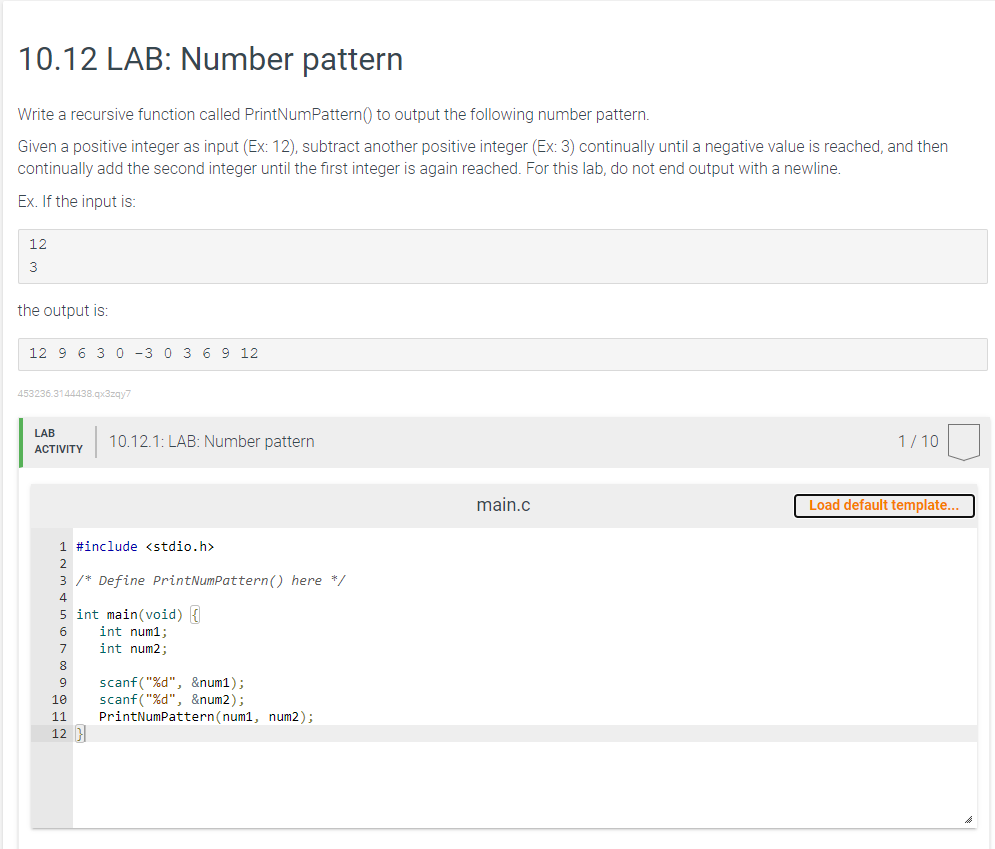995x849 pixels.
Task: Click the closing brace on line 12
Action: click(x=80, y=733)
